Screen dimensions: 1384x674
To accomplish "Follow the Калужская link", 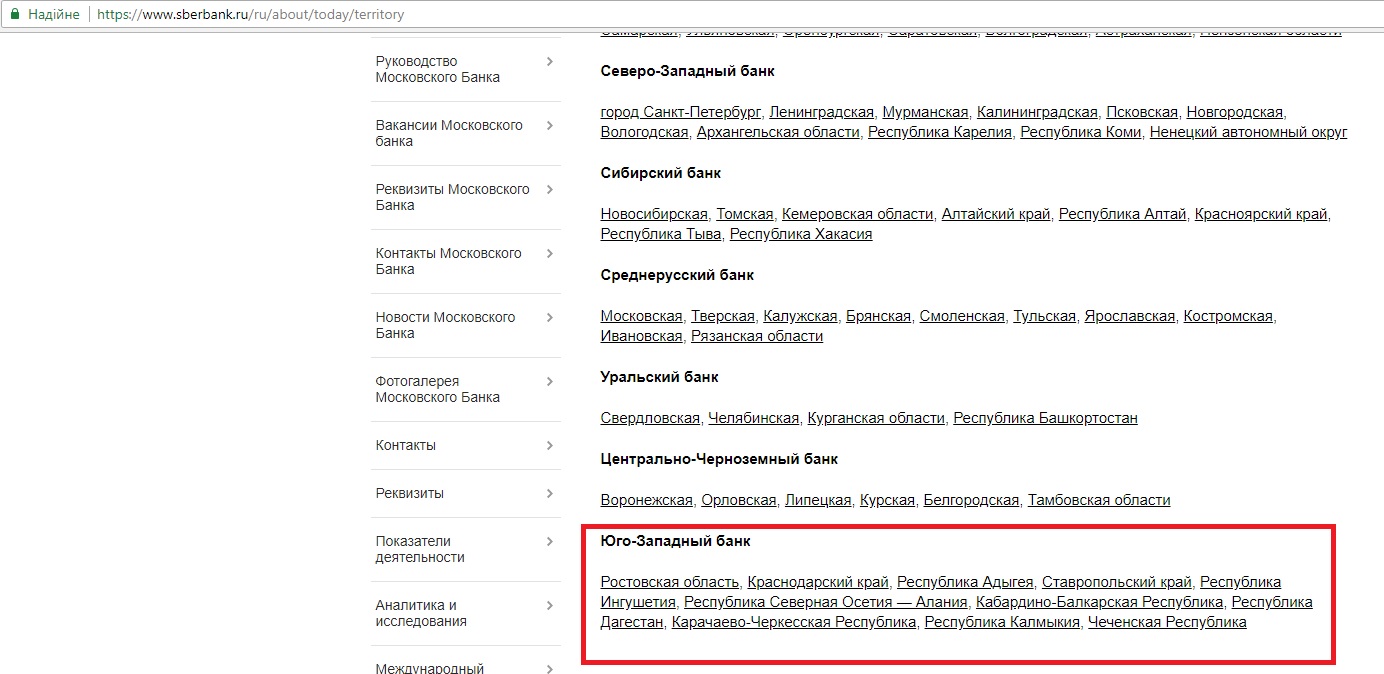I will click(x=800, y=316).
